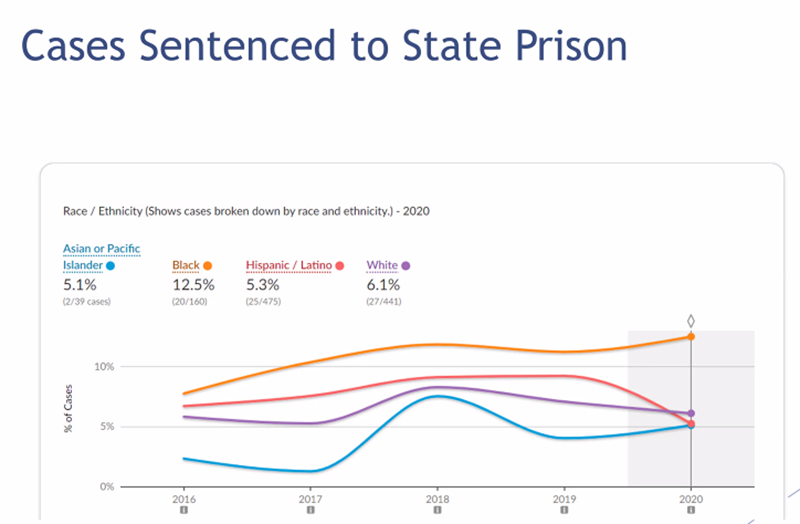Viewport: 800px width, 524px height.
Task: Open the info icon below 2020
Action: click(691, 511)
